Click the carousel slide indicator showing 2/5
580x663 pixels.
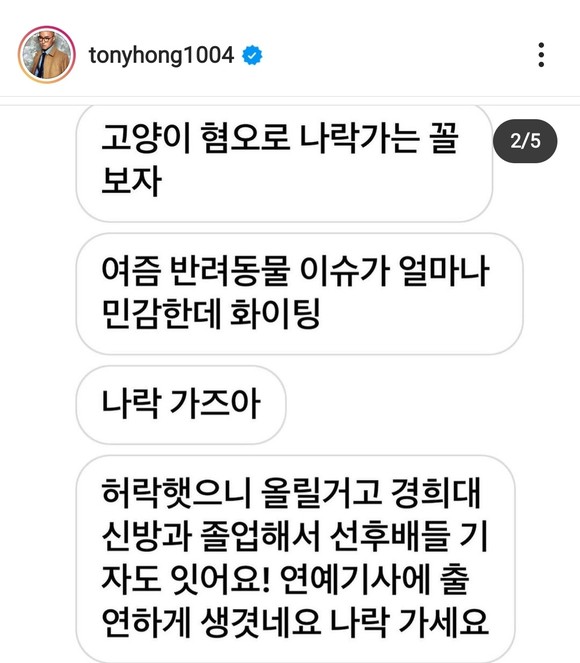point(525,141)
